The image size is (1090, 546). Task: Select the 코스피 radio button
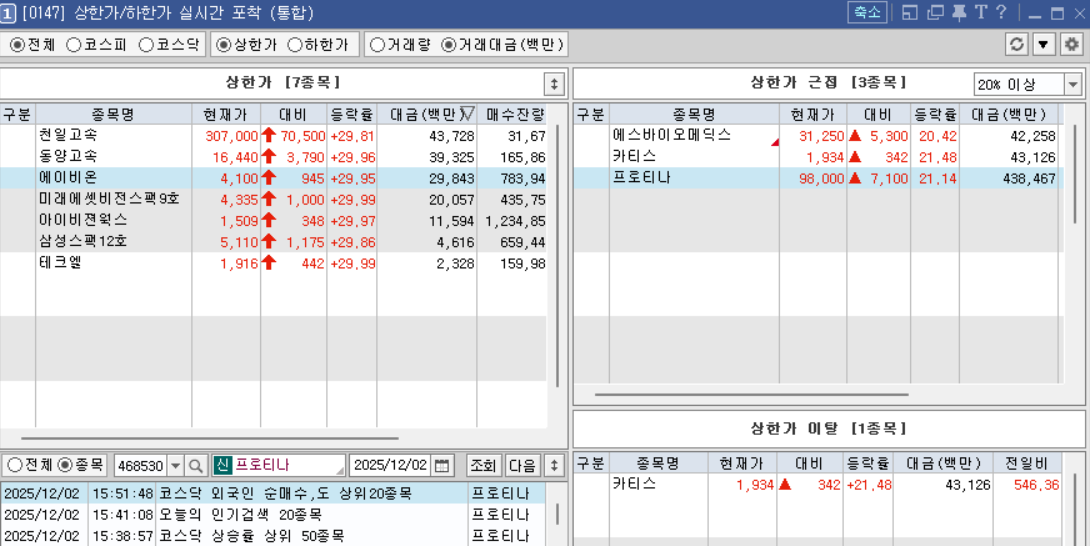point(73,45)
